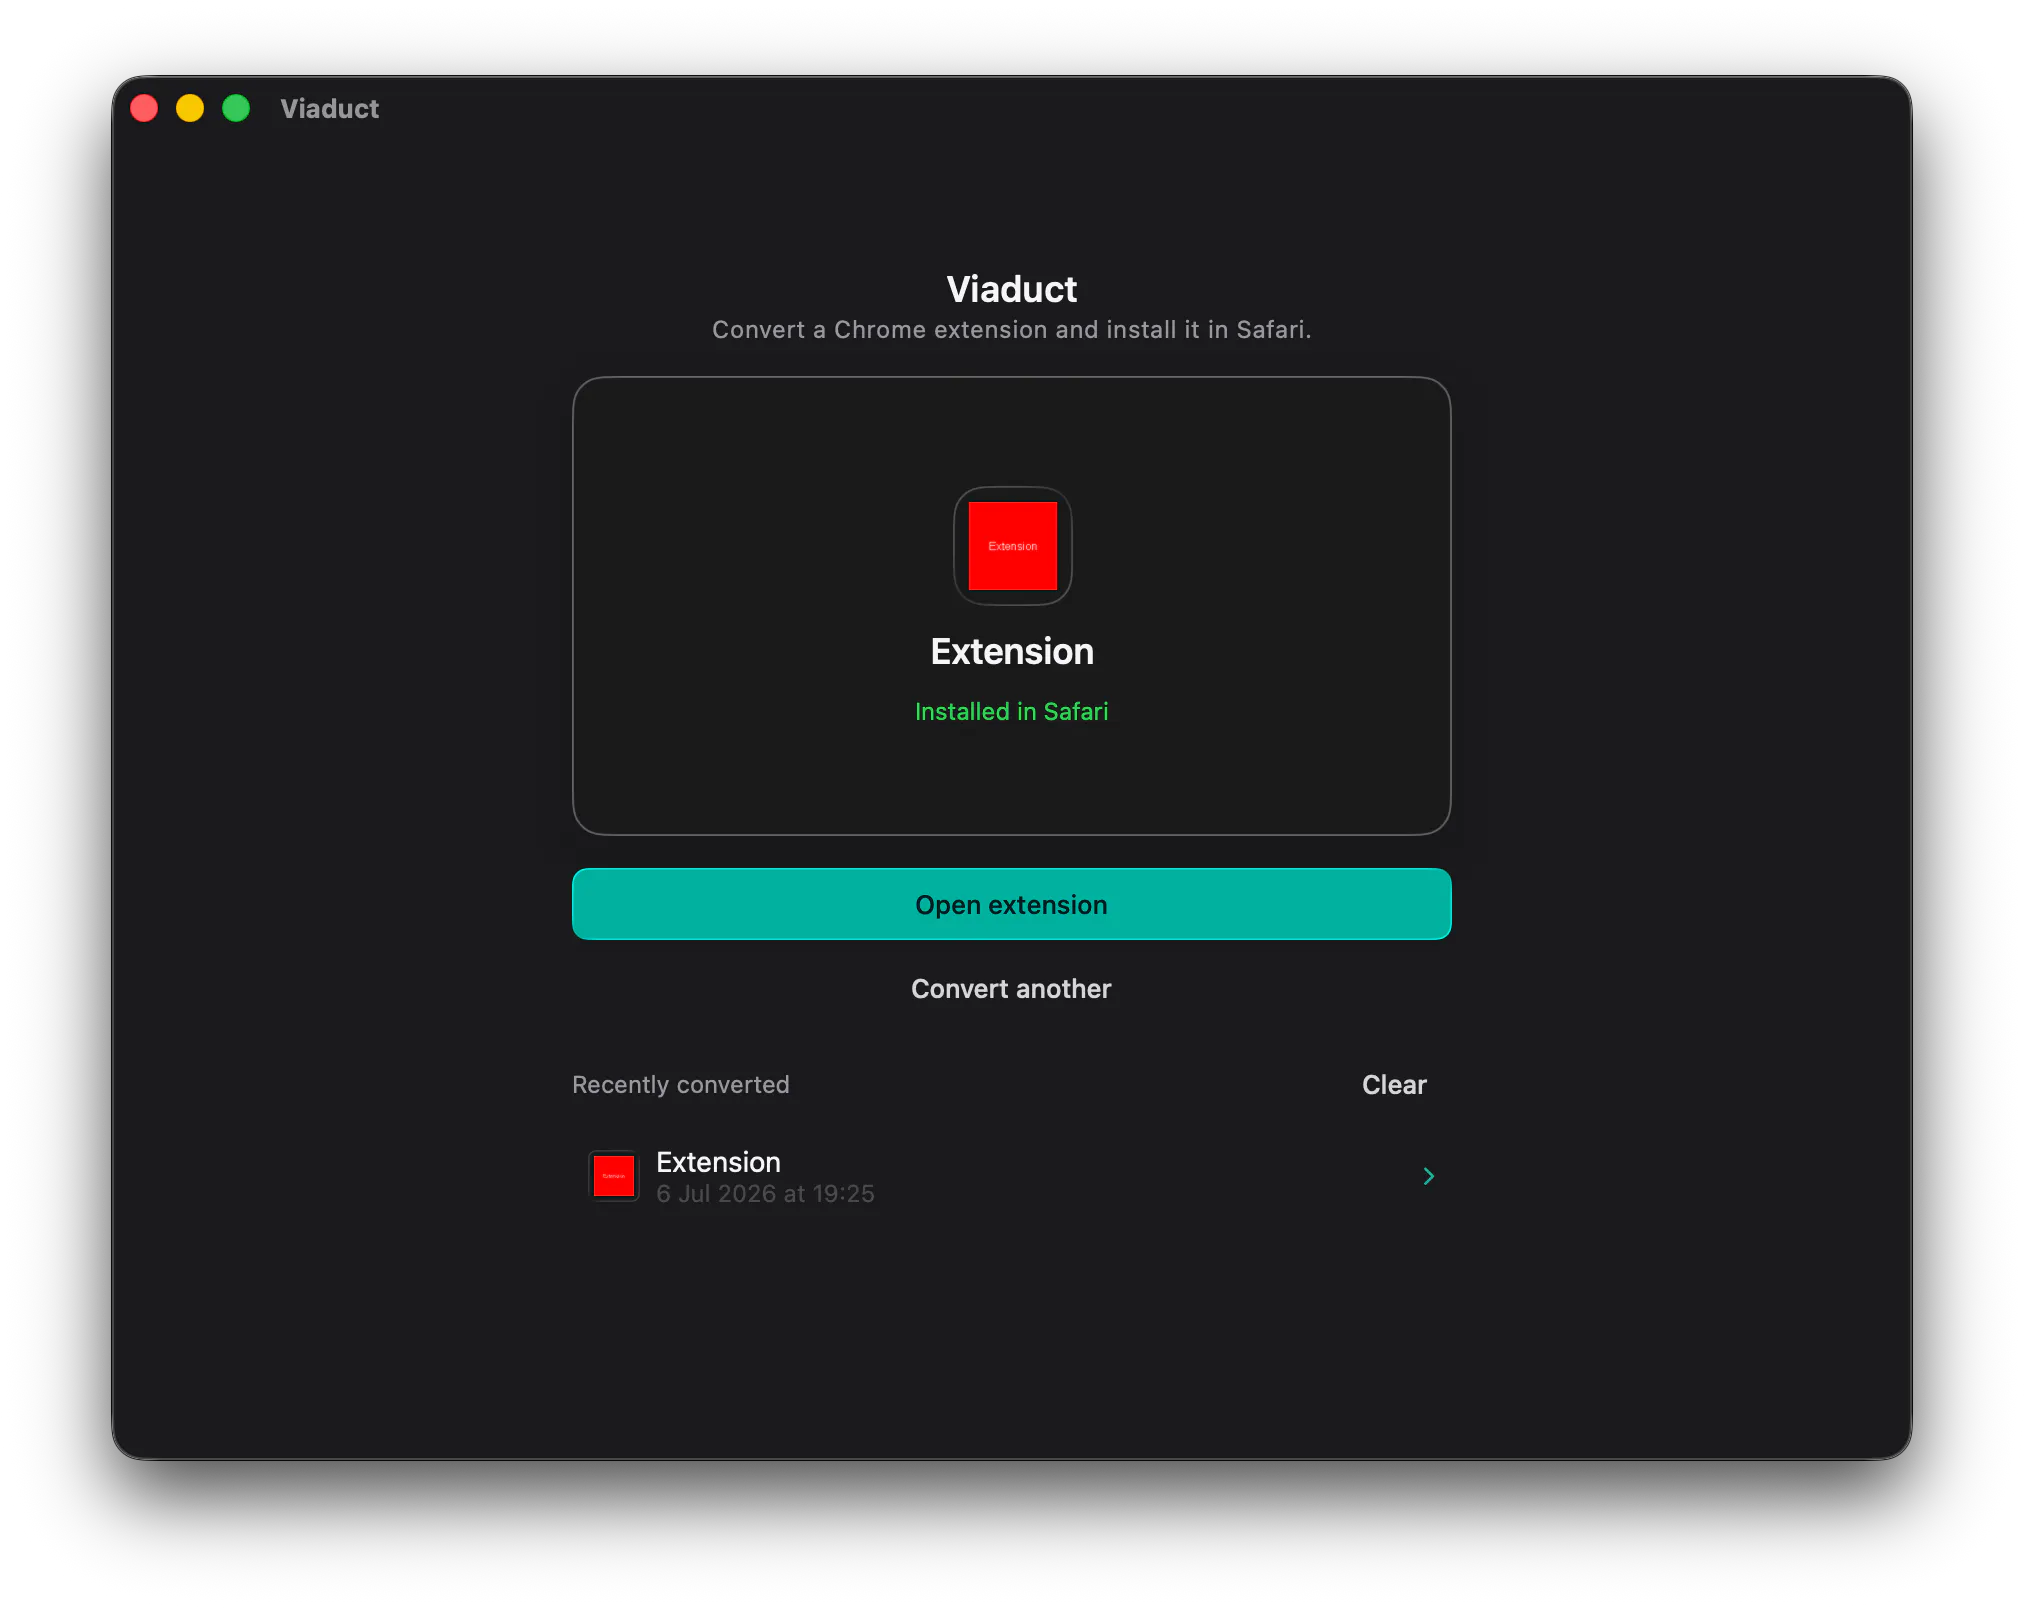Screen dimensions: 2024x1608
Task: Select the small Extension icon in recent list
Action: click(614, 1176)
